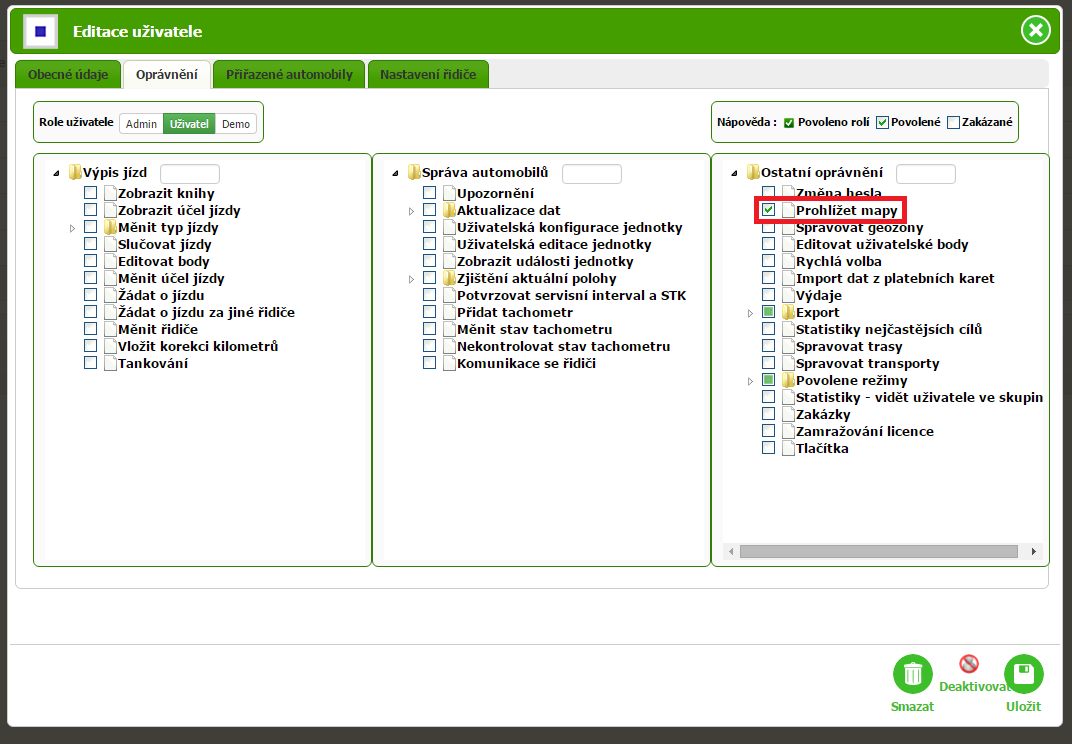This screenshot has height=744, width=1072.
Task: Uncheck the Prohlížet mapy checkbox
Action: [768, 210]
